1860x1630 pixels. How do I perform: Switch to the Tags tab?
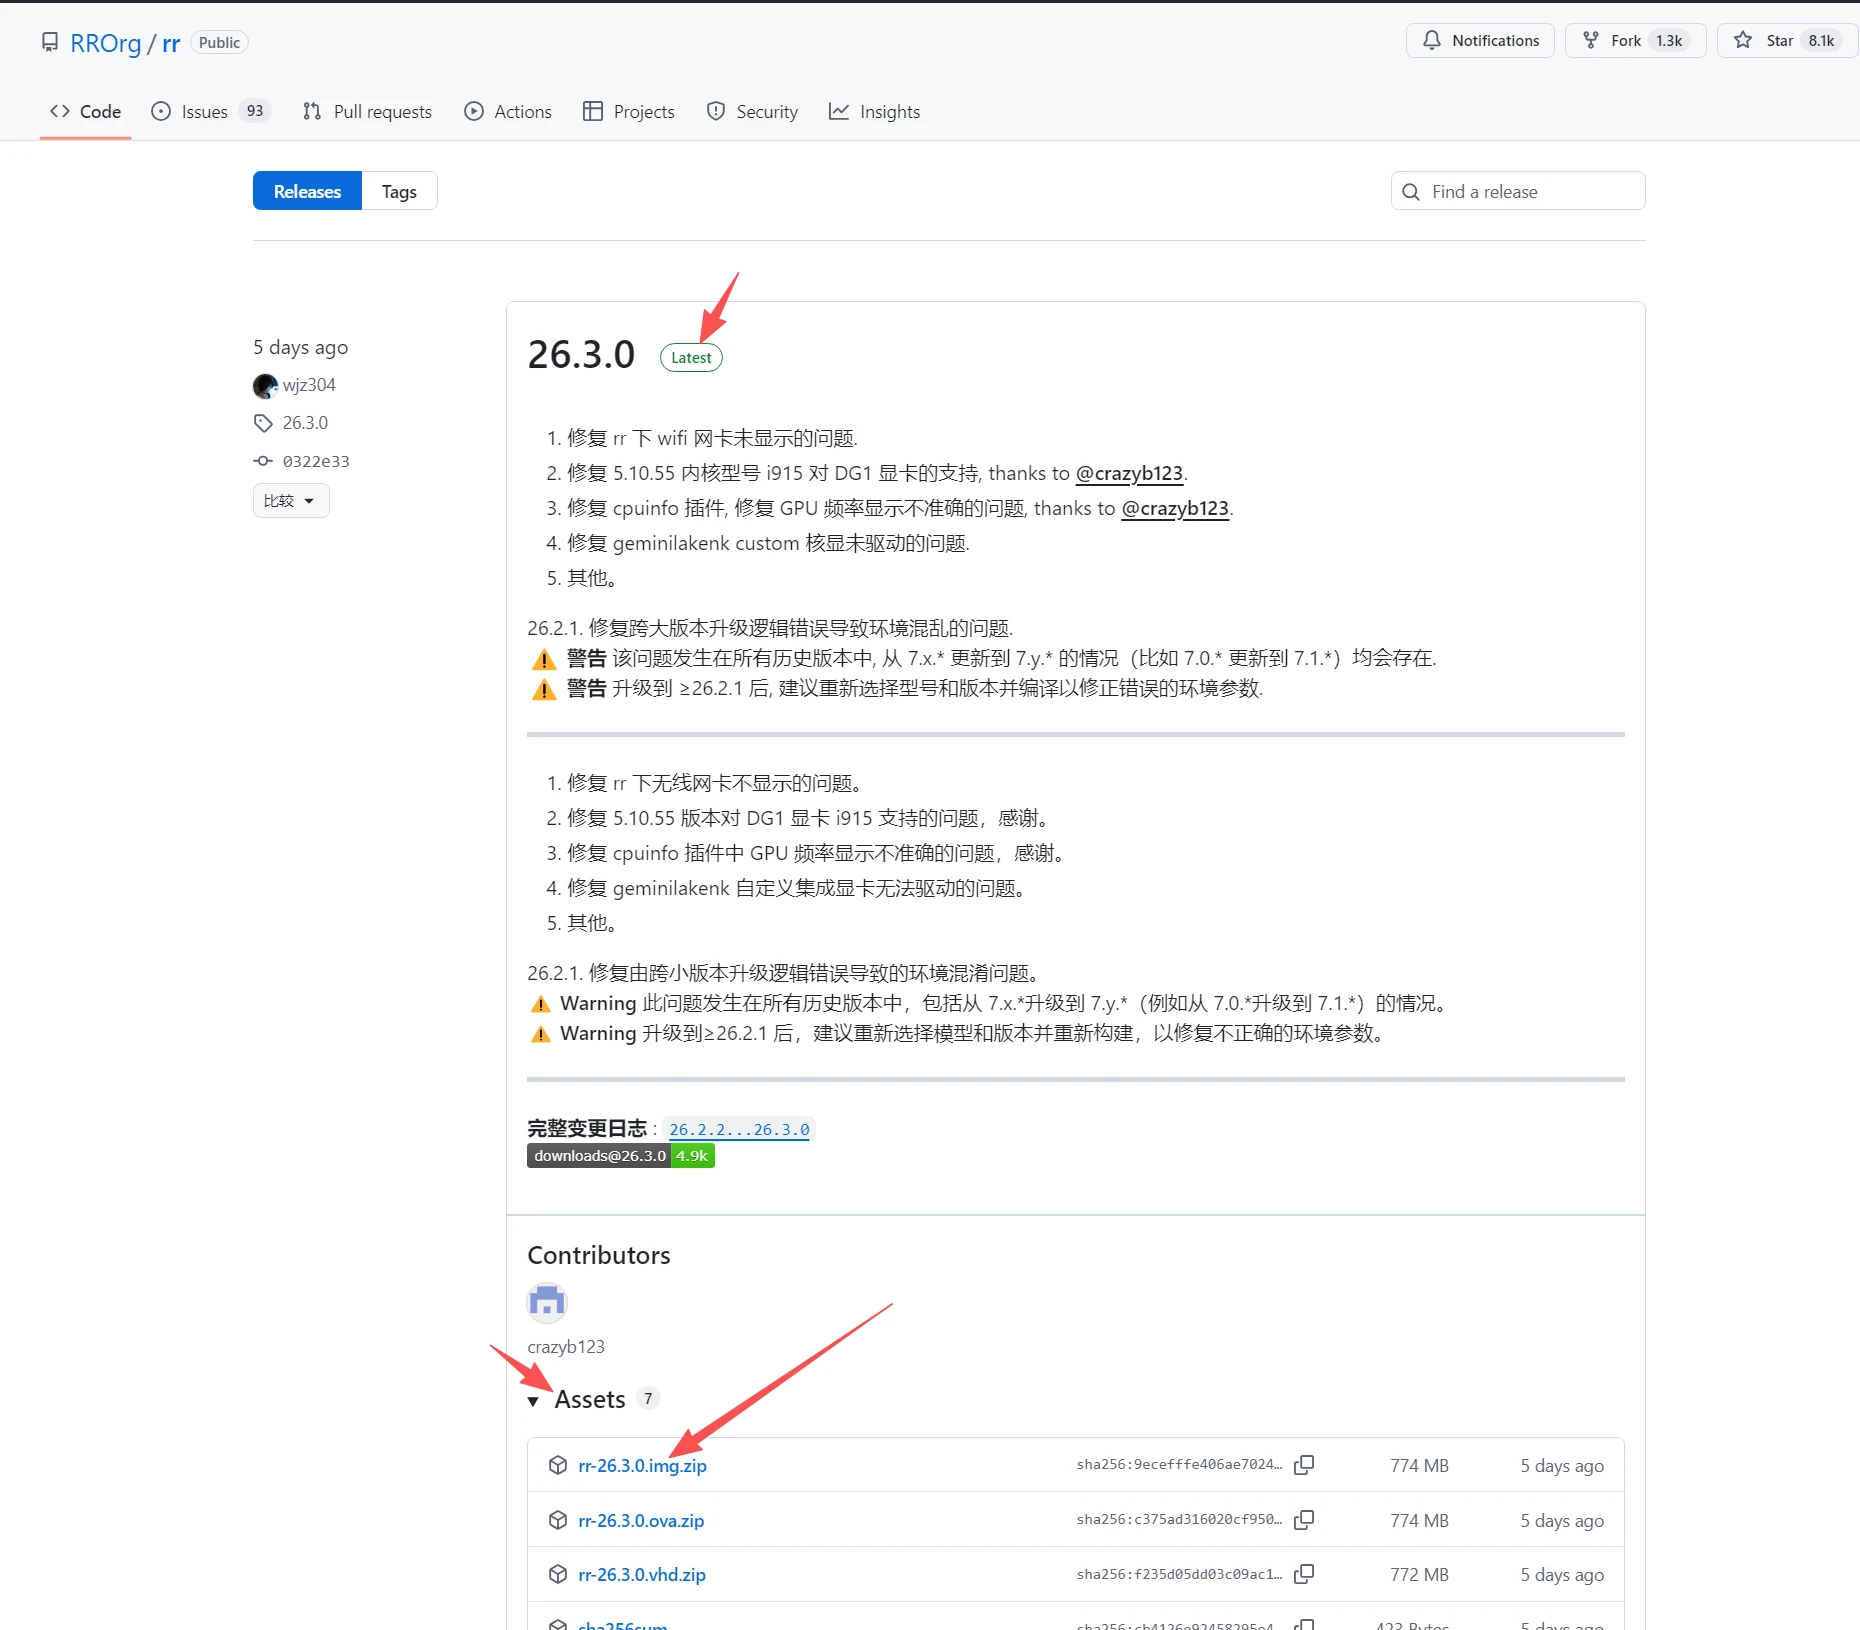399,192
